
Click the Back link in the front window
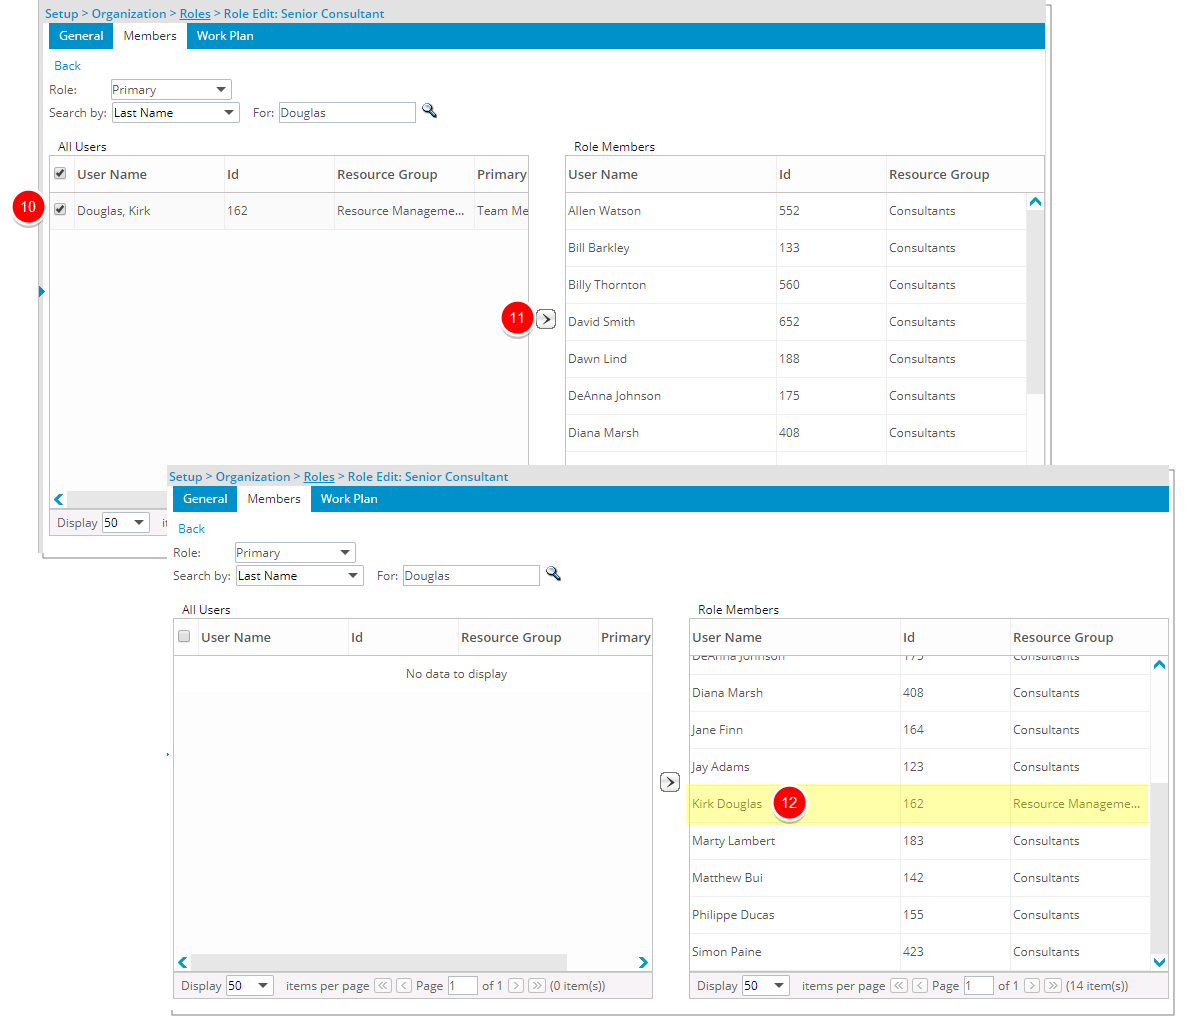pyautogui.click(x=191, y=529)
